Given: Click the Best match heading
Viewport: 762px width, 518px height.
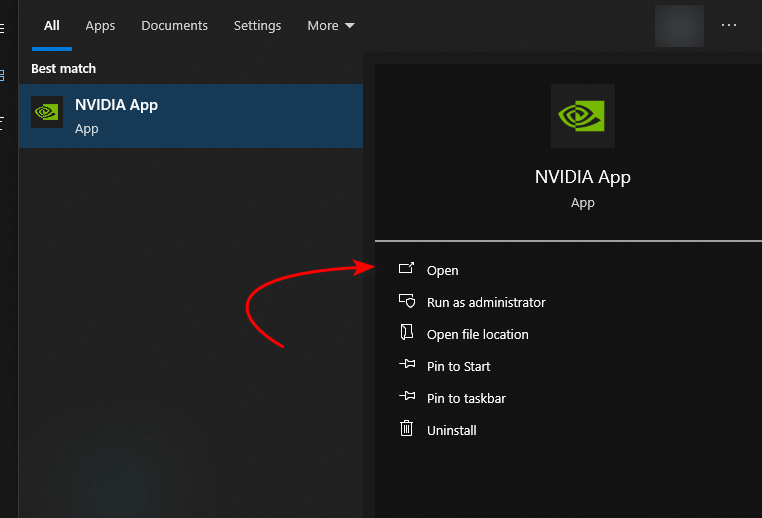Looking at the screenshot, I should point(64,69).
